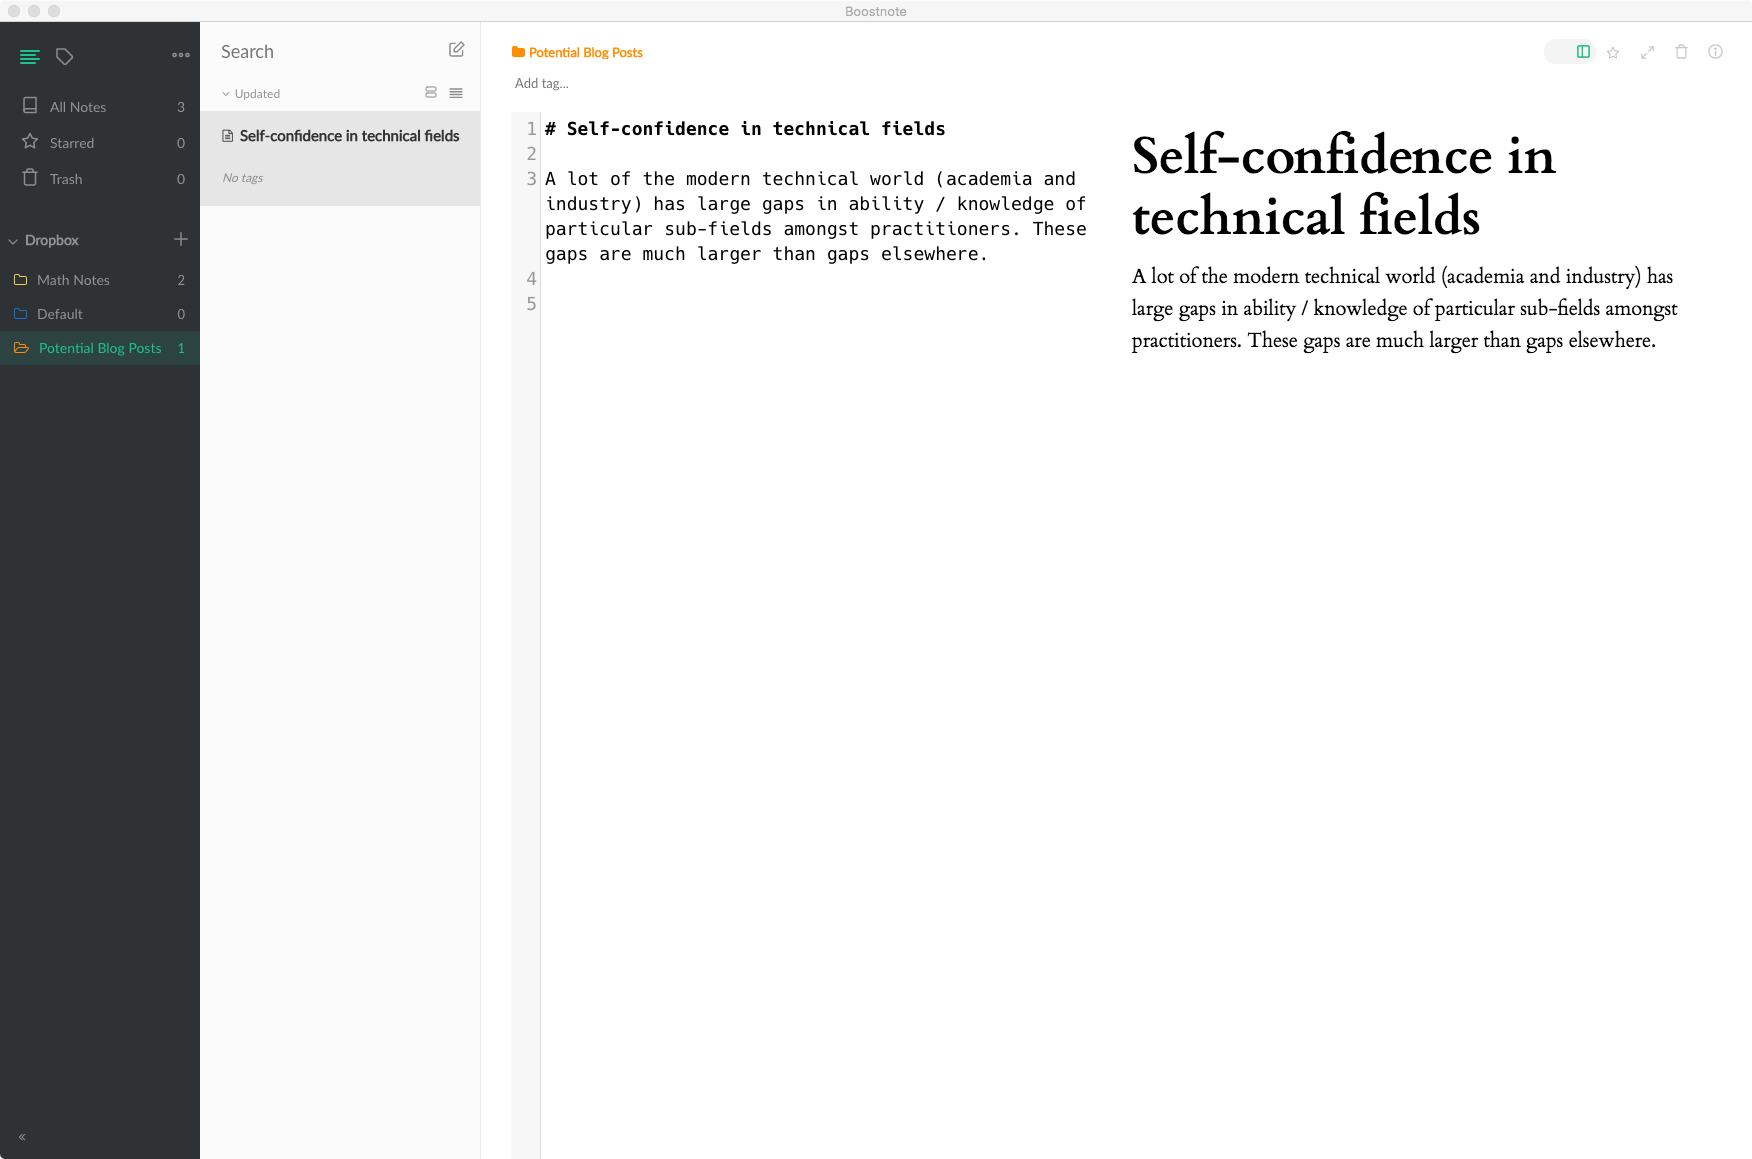The image size is (1752, 1159).
Task: Click the Potential Blog Posts folder breadcrumb
Action: (x=577, y=52)
